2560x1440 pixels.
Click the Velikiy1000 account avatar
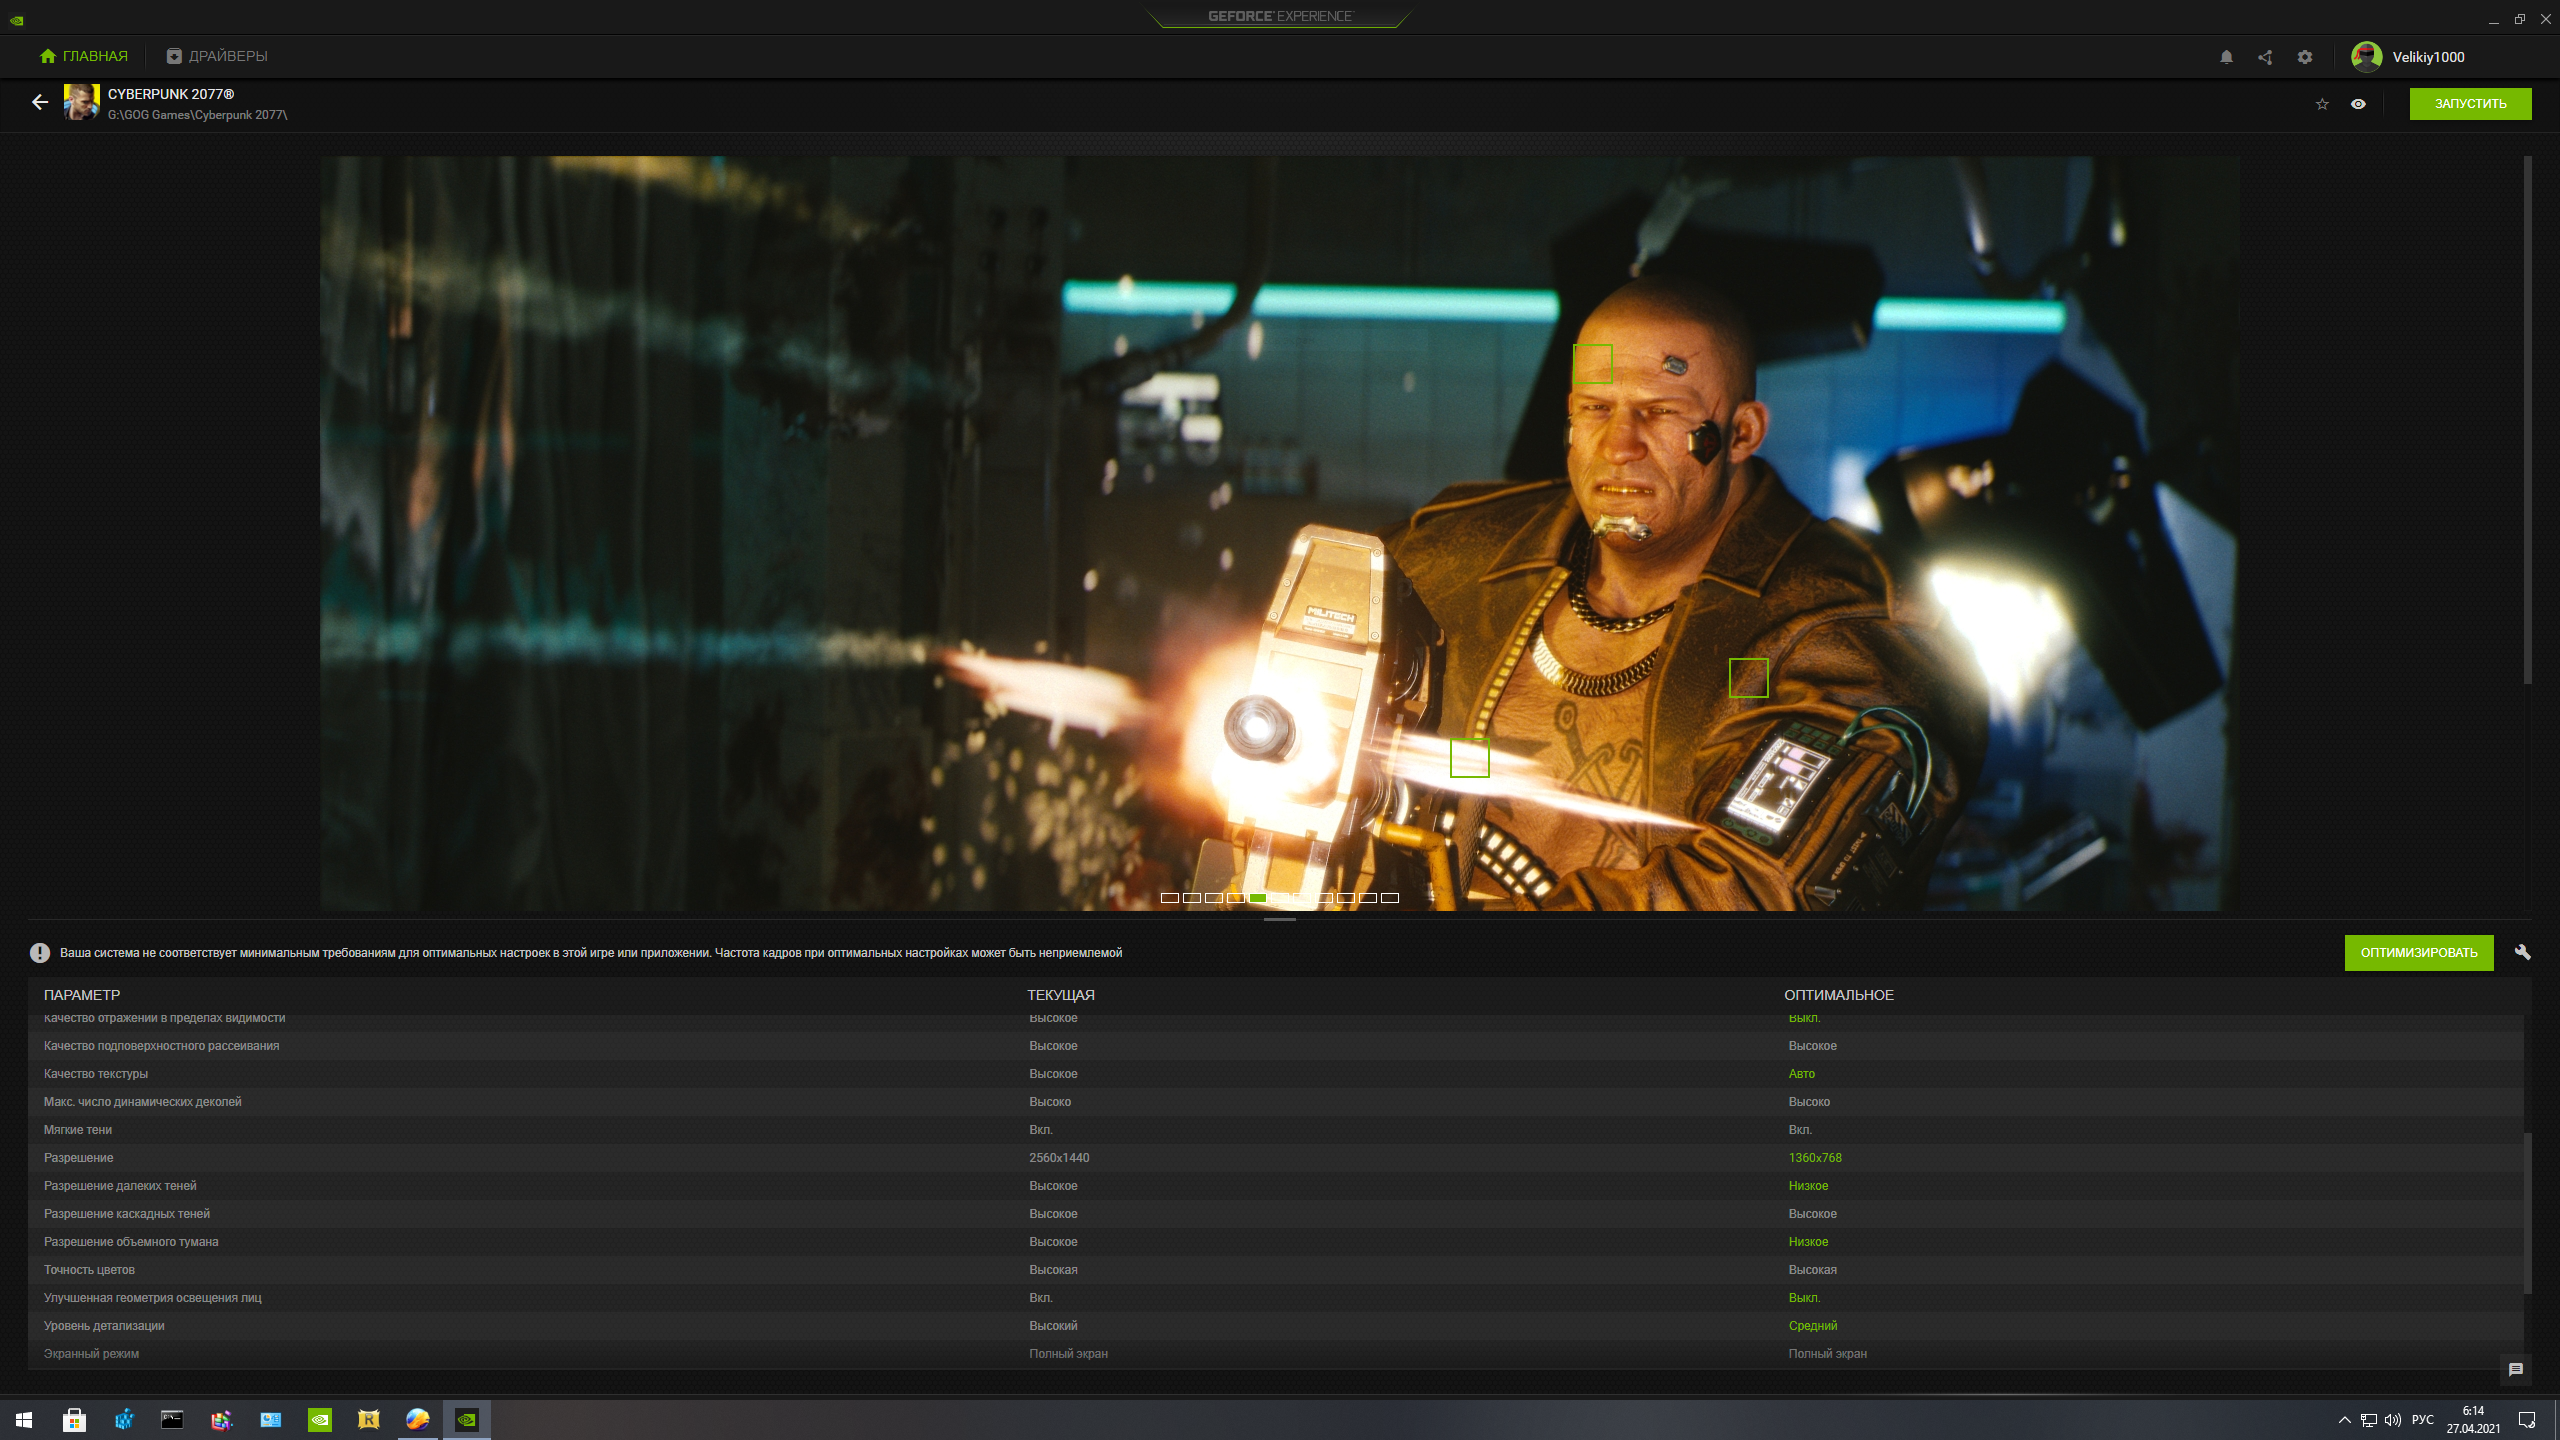click(2366, 57)
